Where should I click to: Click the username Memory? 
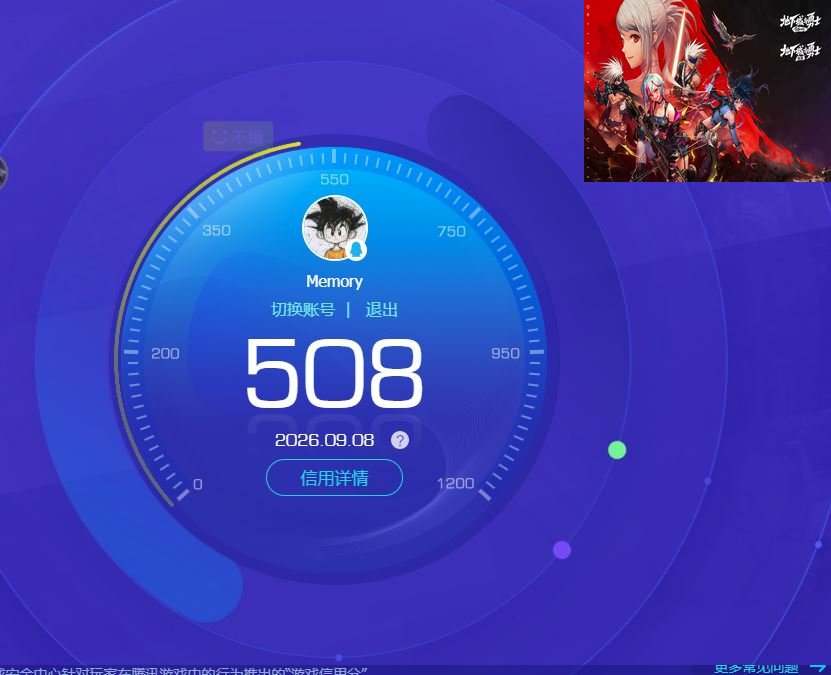334,281
